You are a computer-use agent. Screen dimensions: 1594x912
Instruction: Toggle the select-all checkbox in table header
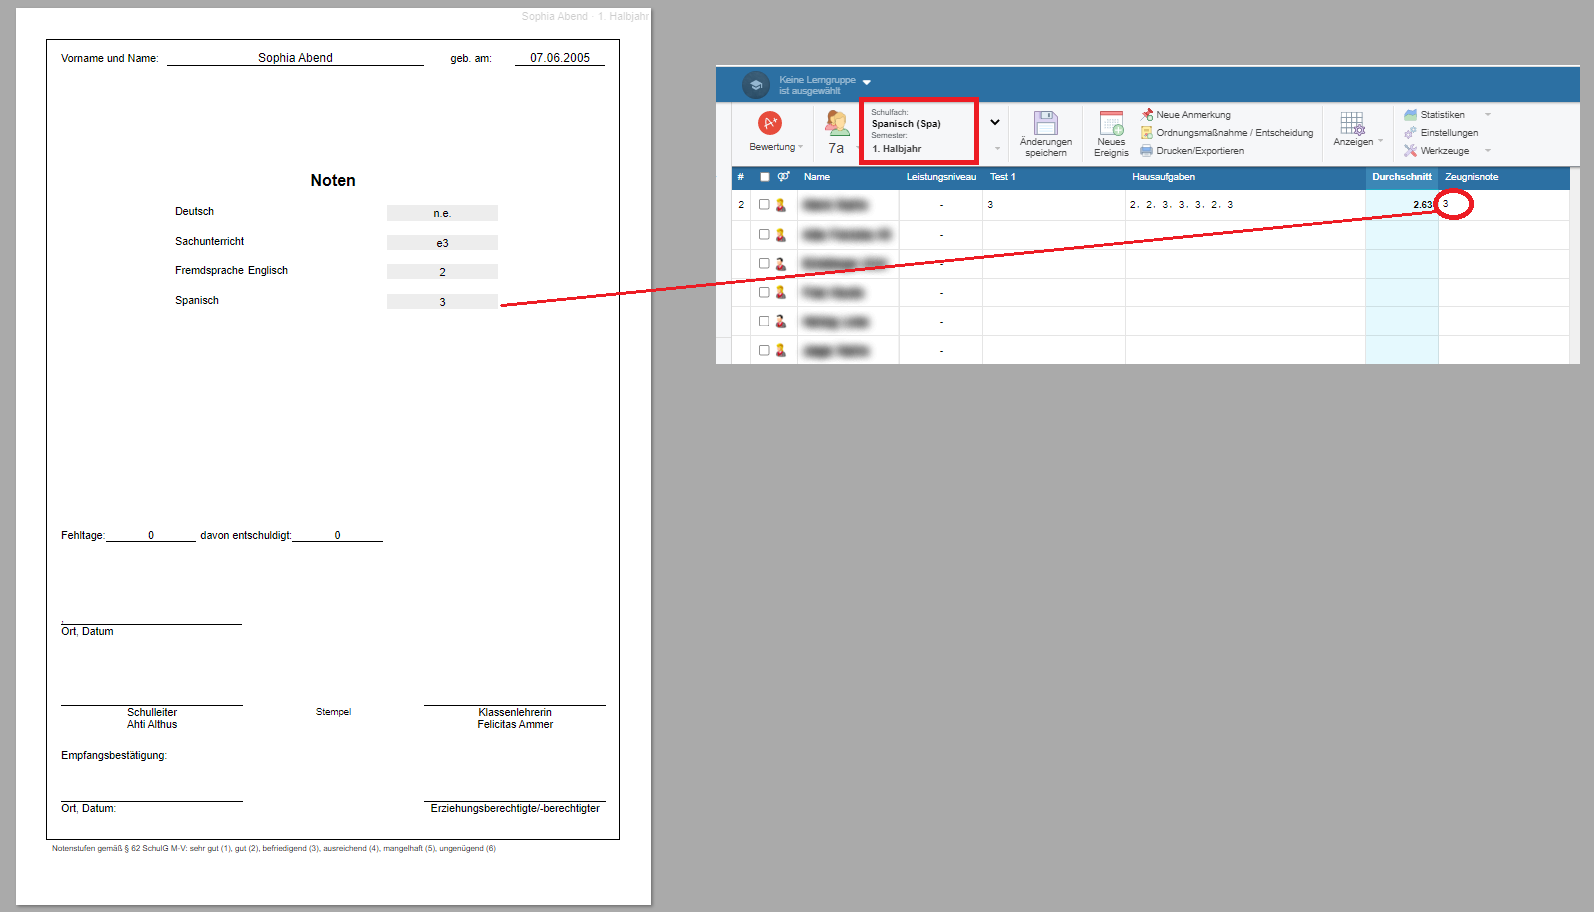click(x=765, y=177)
